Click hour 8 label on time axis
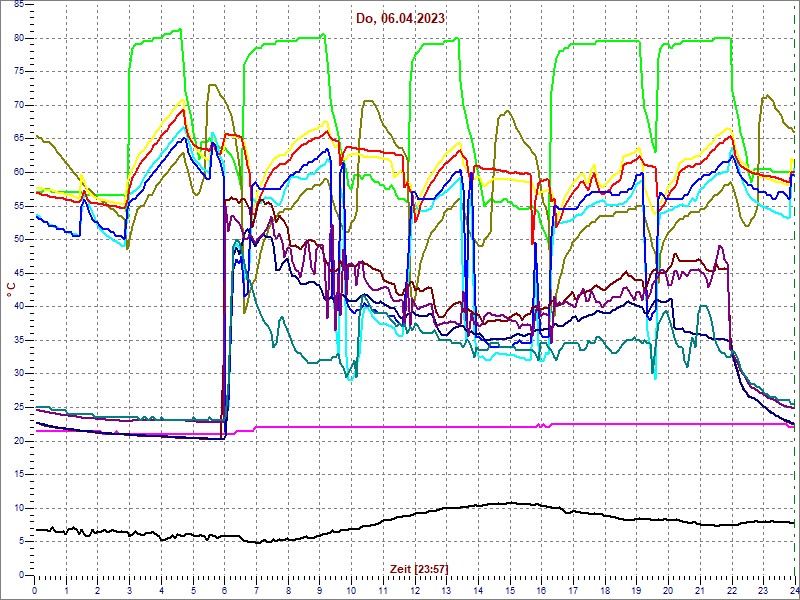This screenshot has height=600, width=800. (288, 591)
